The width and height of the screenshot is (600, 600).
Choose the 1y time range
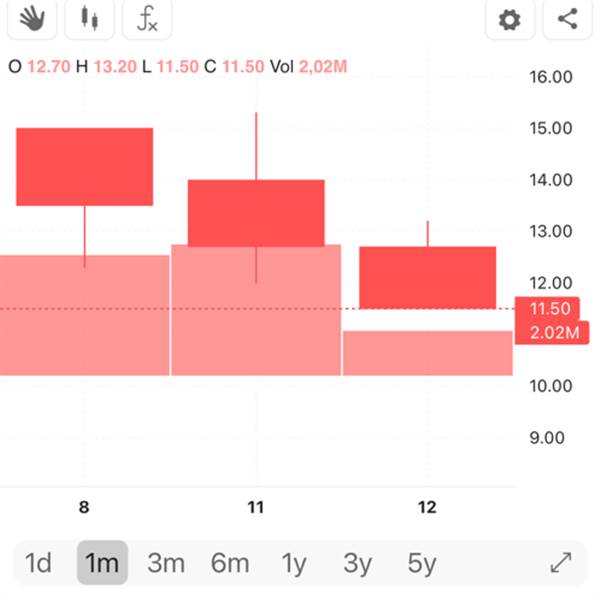point(294,563)
